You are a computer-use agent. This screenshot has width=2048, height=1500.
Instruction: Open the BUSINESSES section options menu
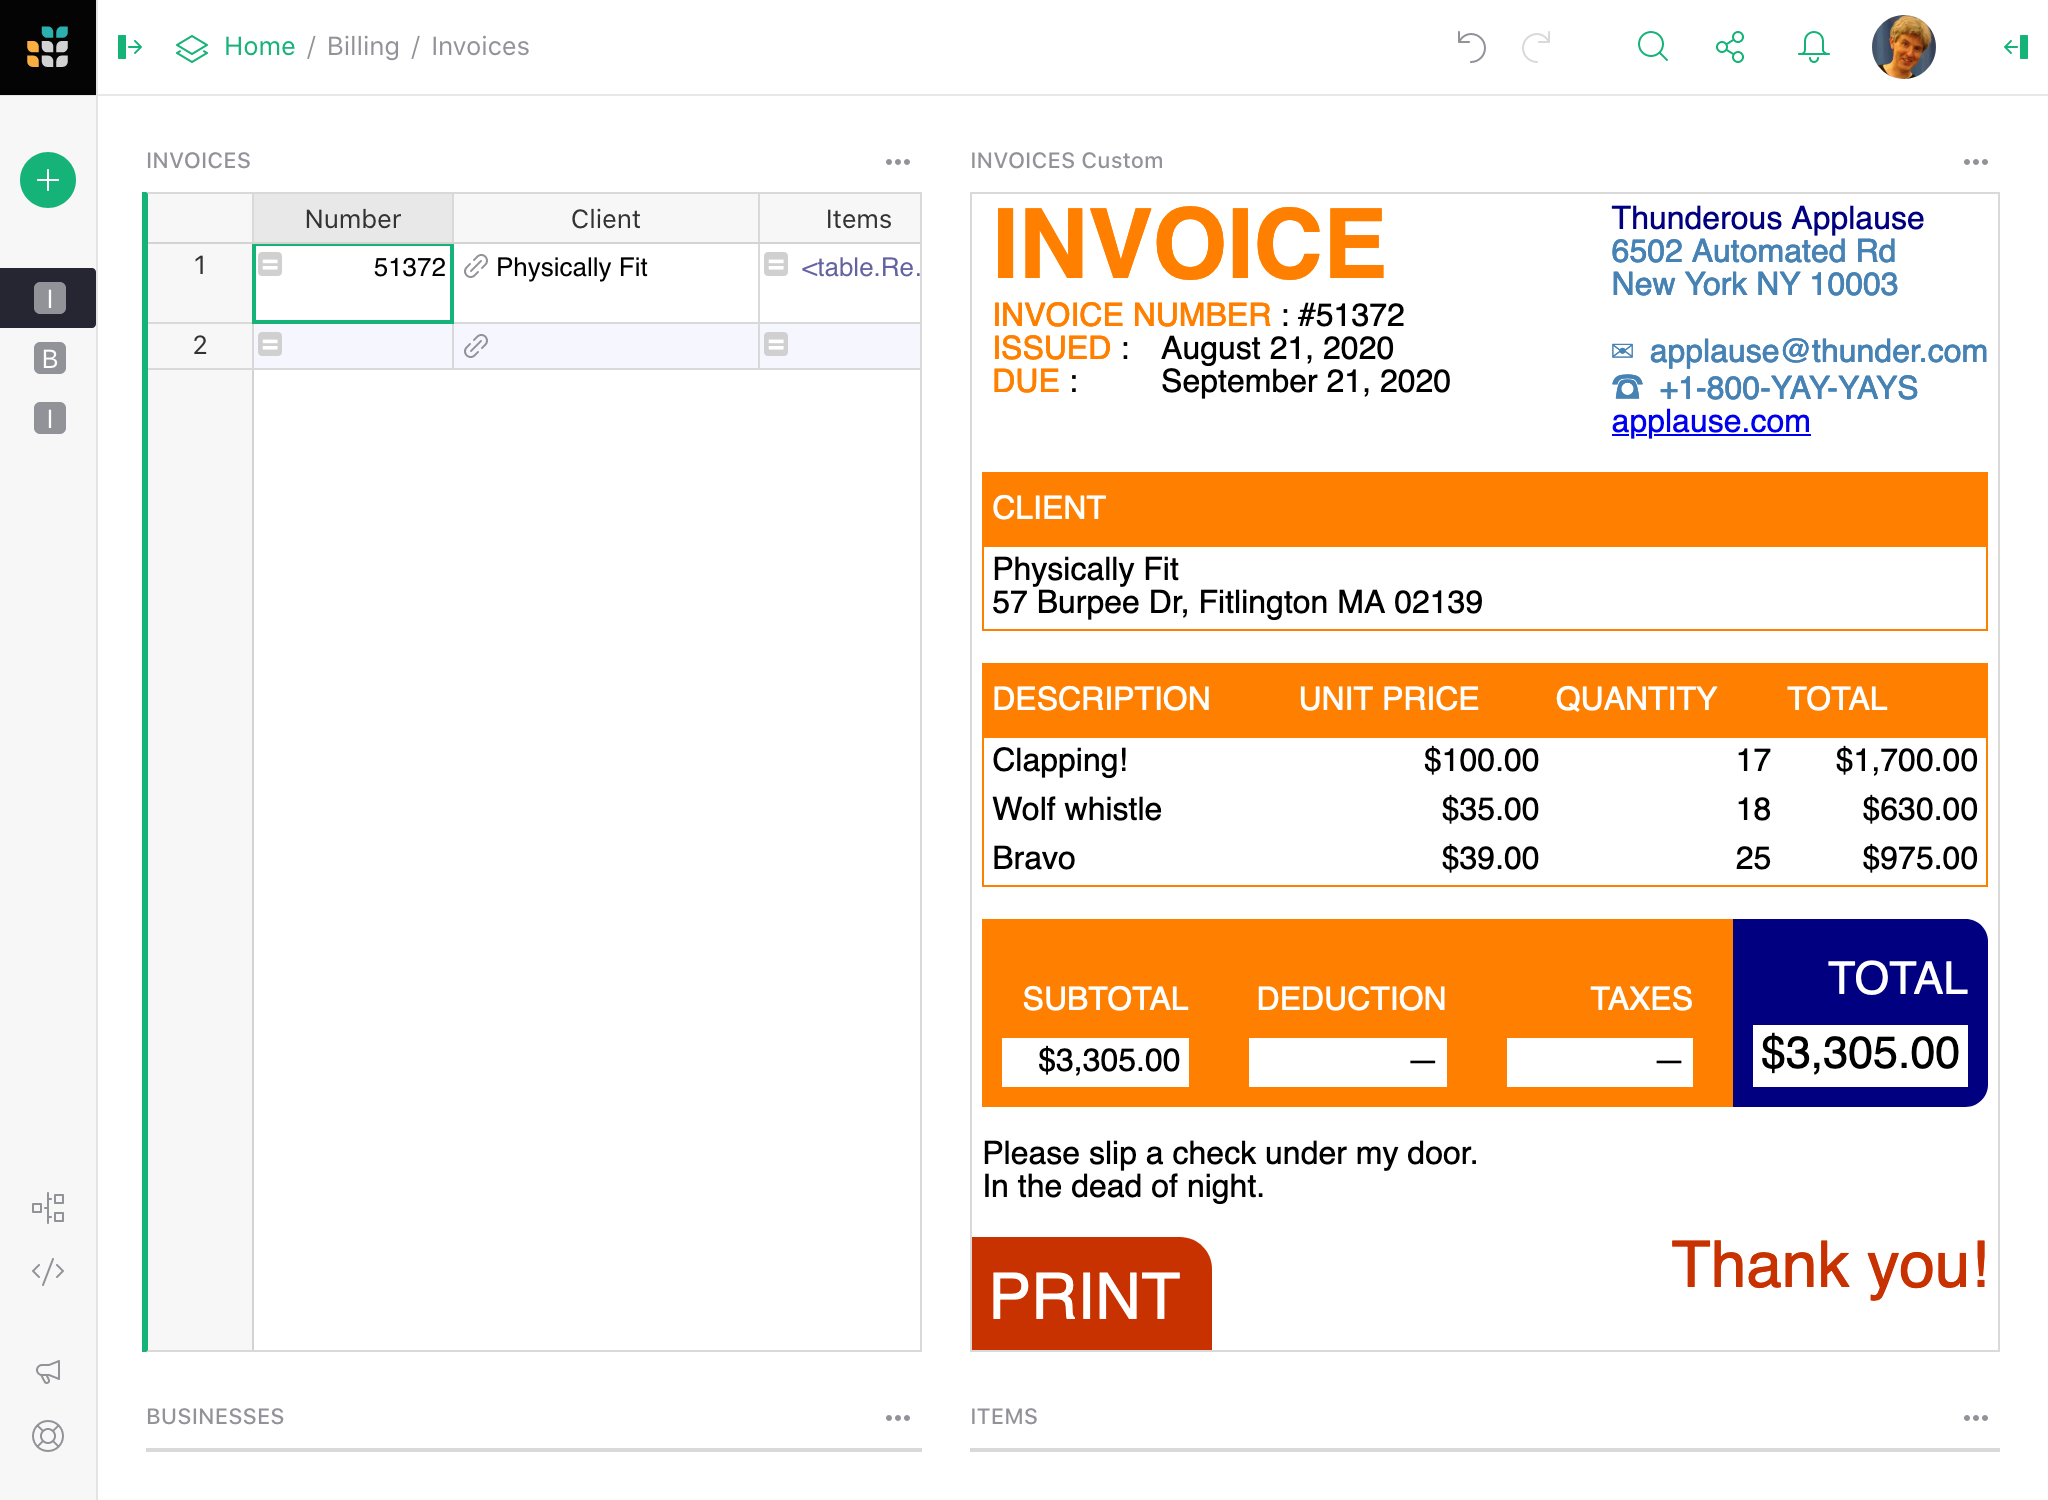(x=897, y=1416)
